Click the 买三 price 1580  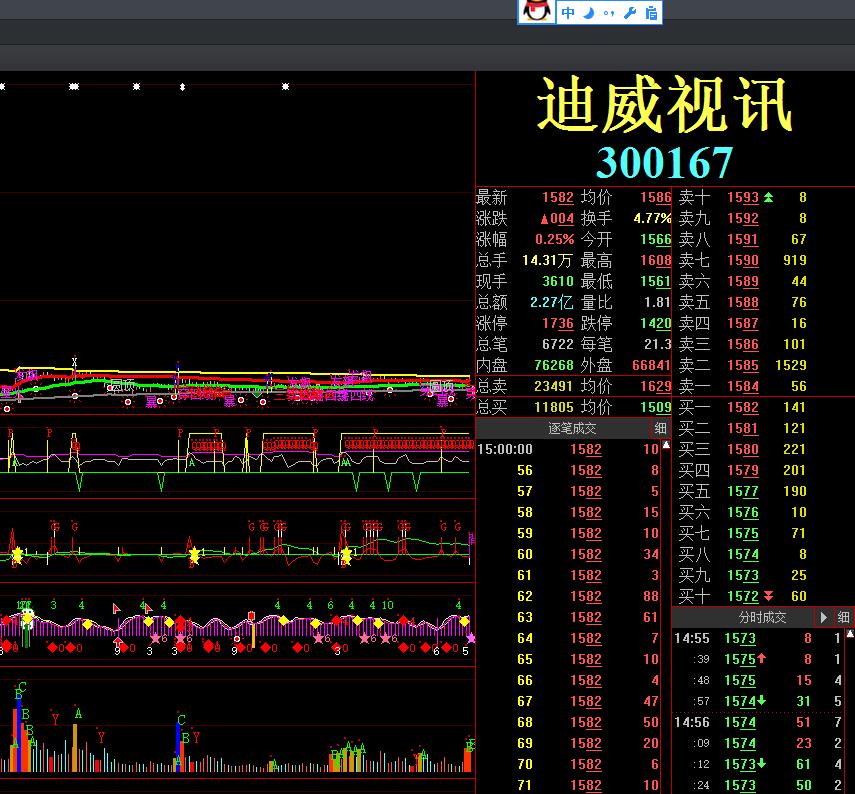coord(743,449)
